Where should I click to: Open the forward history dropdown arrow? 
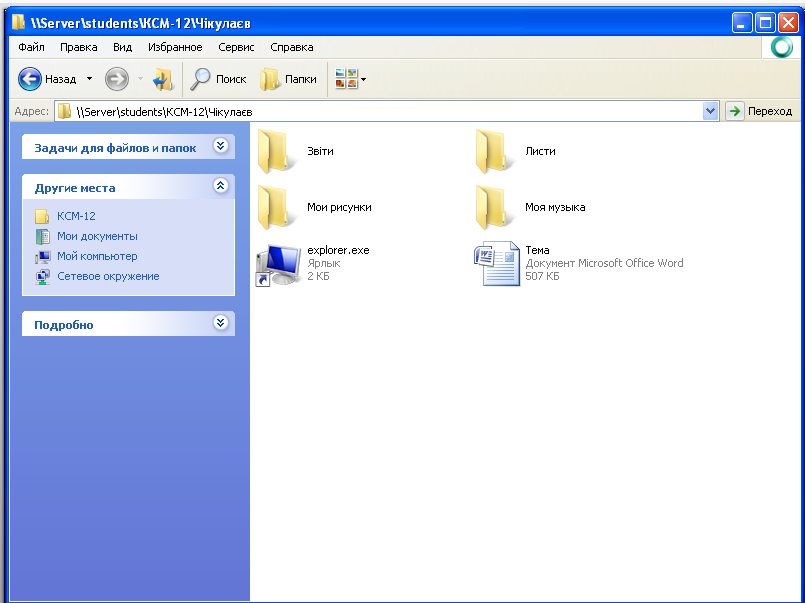140,79
